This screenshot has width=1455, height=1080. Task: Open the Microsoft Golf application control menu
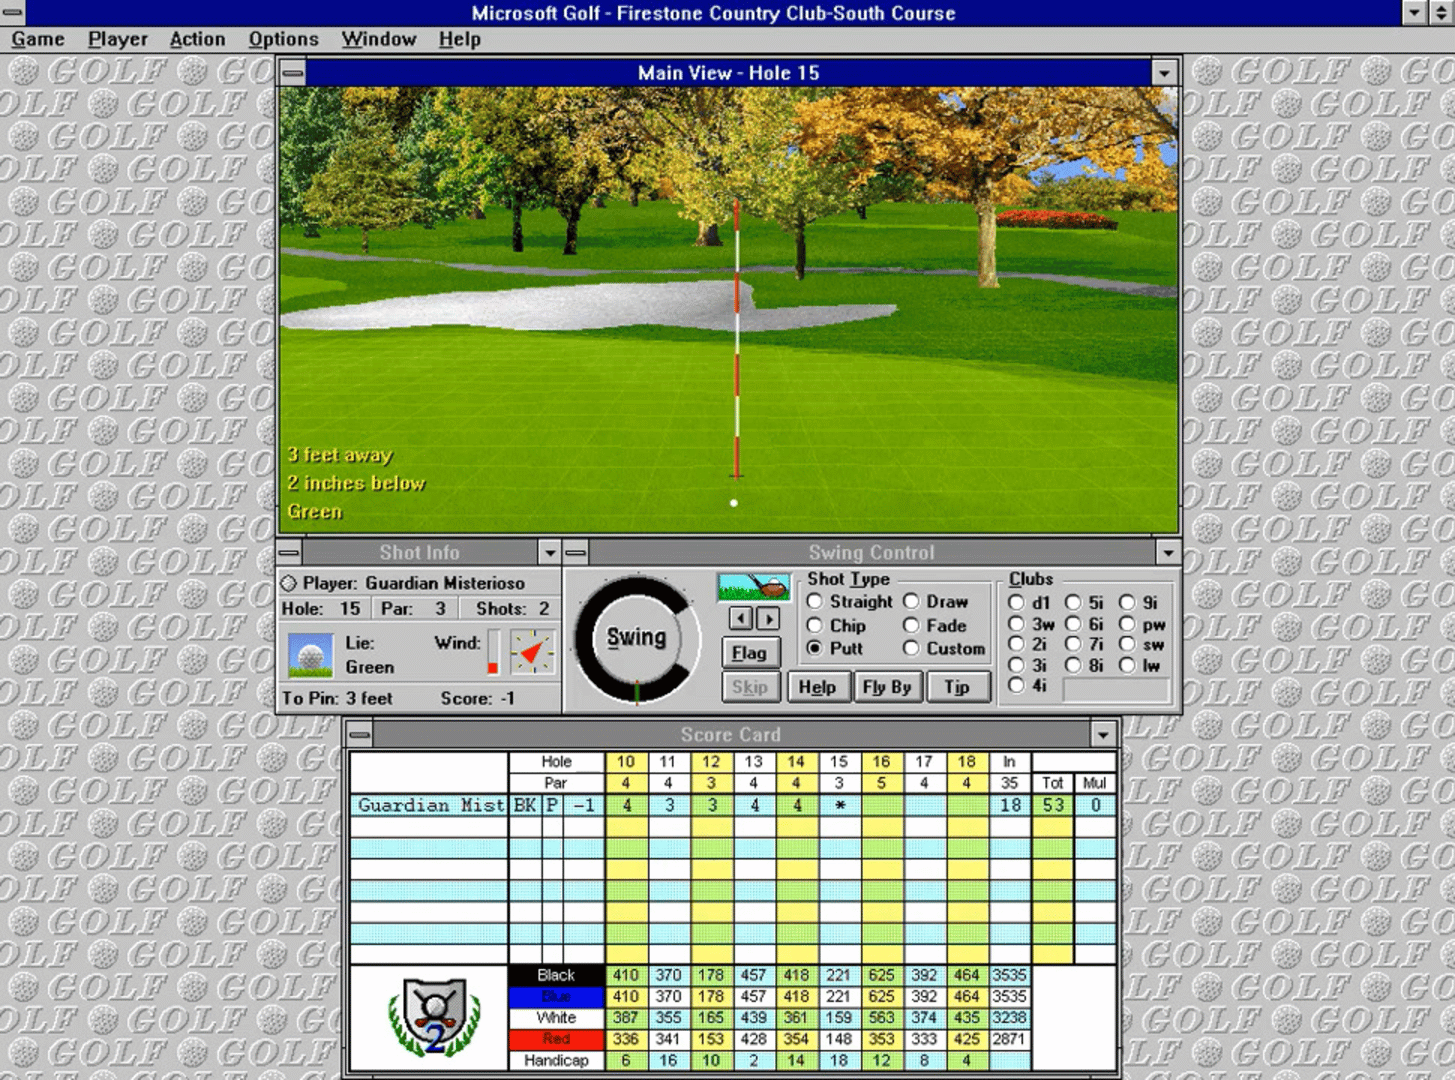[x=12, y=12]
